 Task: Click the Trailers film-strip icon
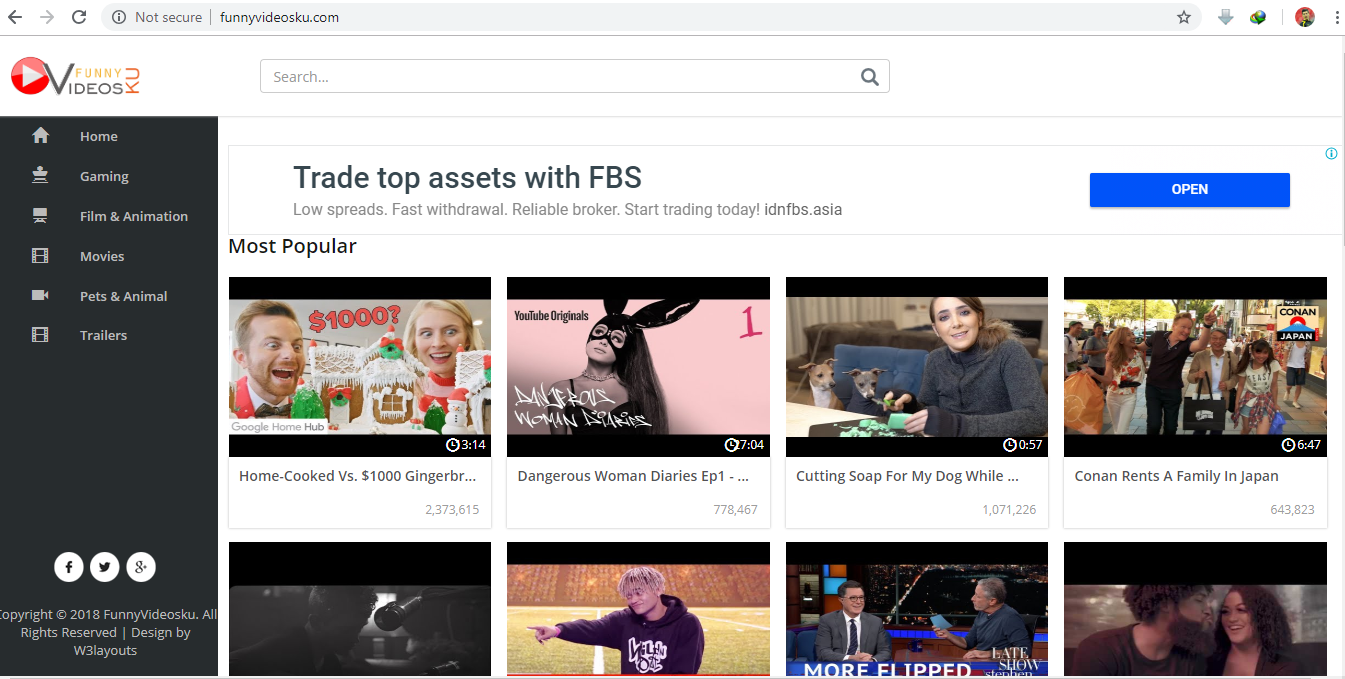click(40, 335)
